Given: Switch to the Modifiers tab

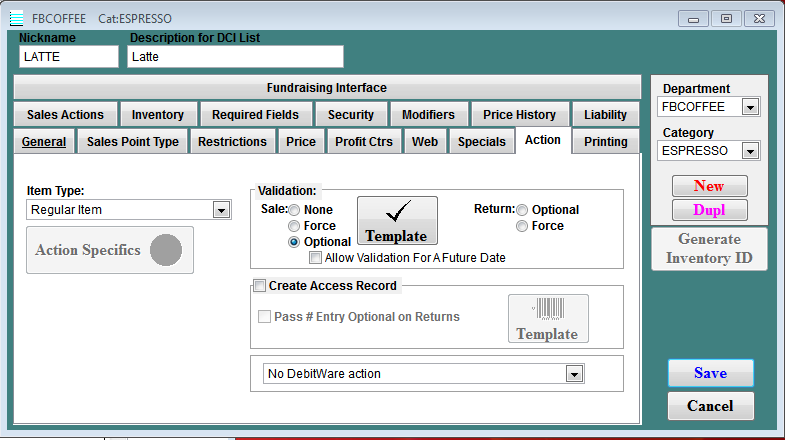Looking at the screenshot, I should 429,115.
